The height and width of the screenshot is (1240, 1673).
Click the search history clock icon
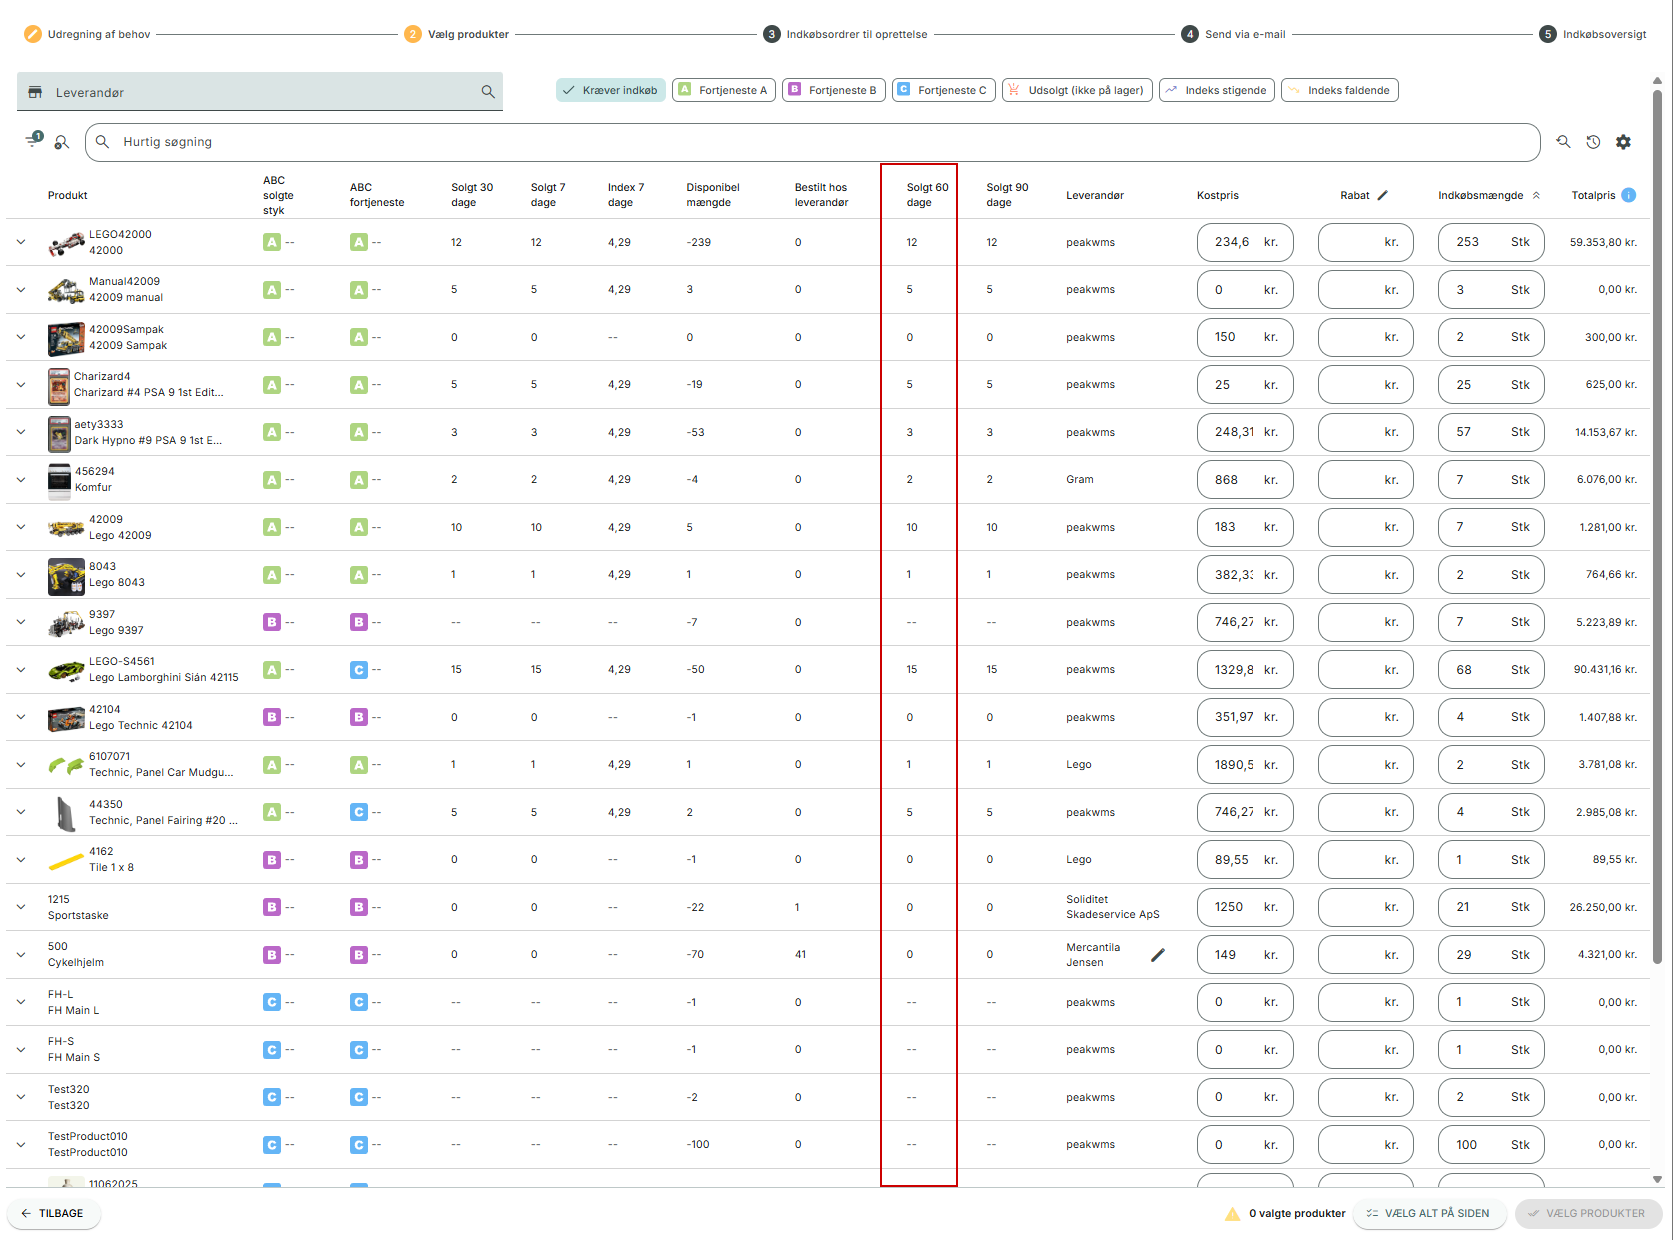point(1593,142)
